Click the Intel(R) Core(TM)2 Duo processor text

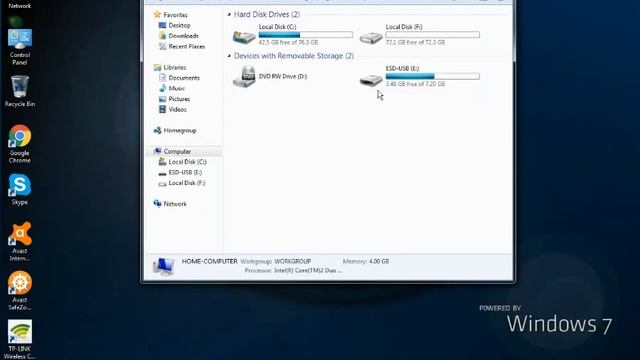coord(308,271)
